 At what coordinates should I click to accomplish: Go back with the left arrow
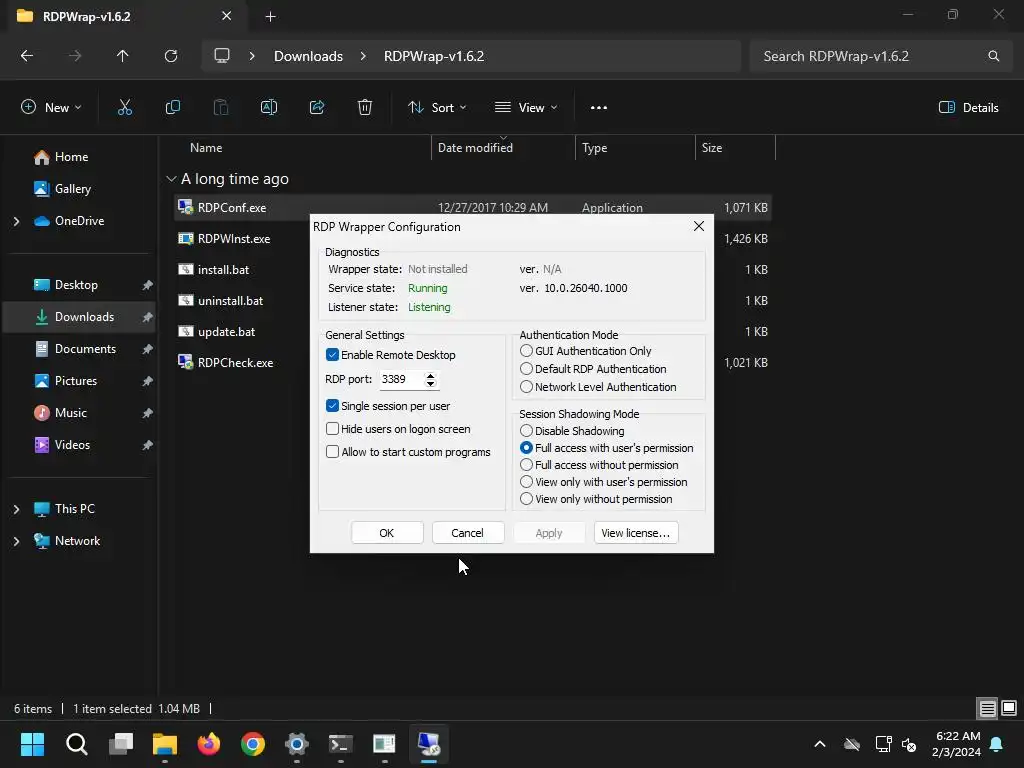27,56
